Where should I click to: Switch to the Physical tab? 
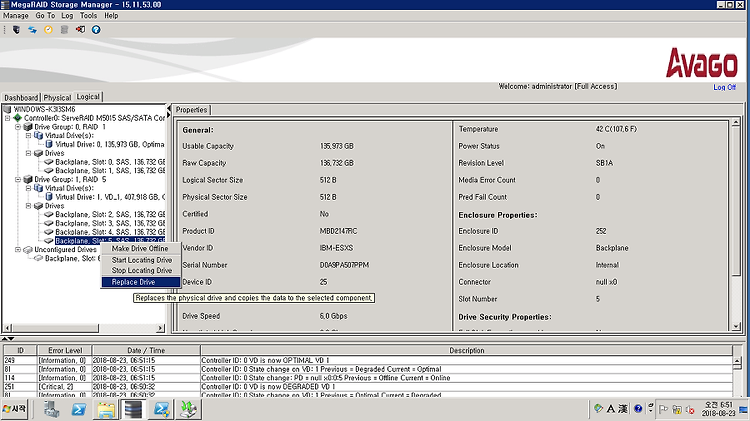click(57, 97)
